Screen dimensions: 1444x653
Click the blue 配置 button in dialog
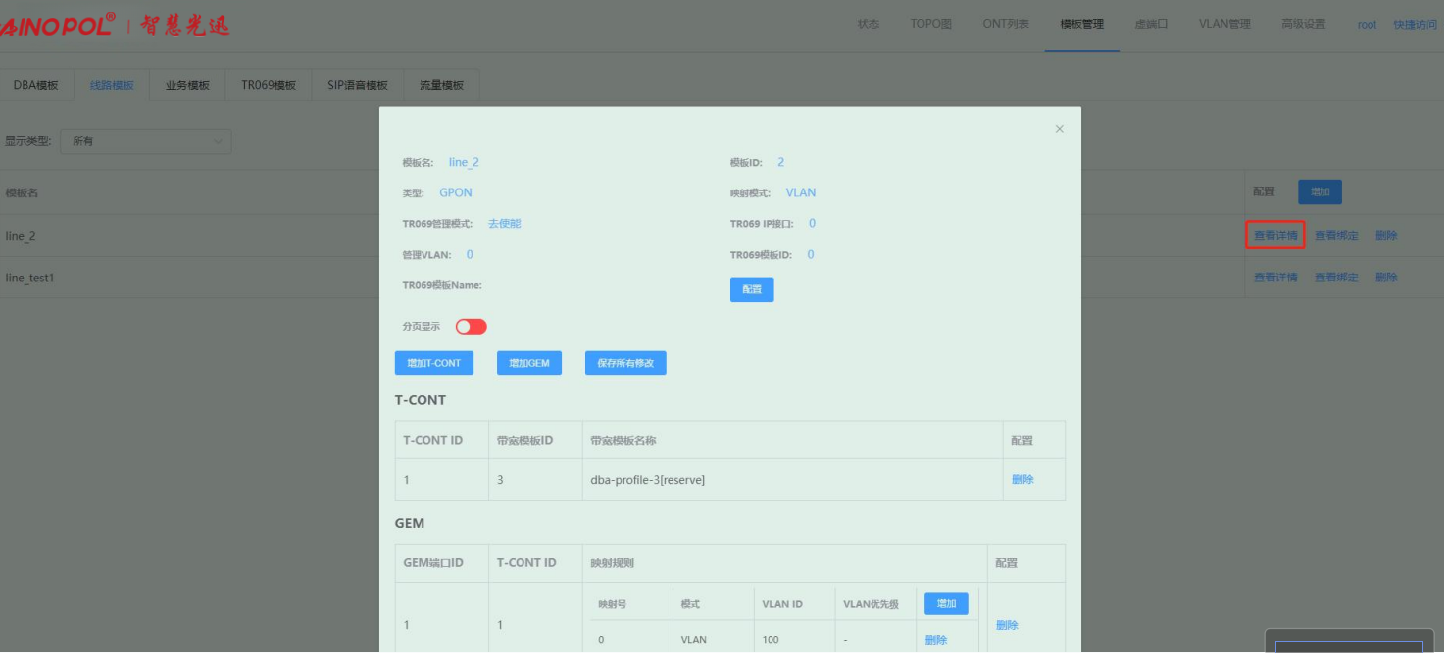point(751,289)
